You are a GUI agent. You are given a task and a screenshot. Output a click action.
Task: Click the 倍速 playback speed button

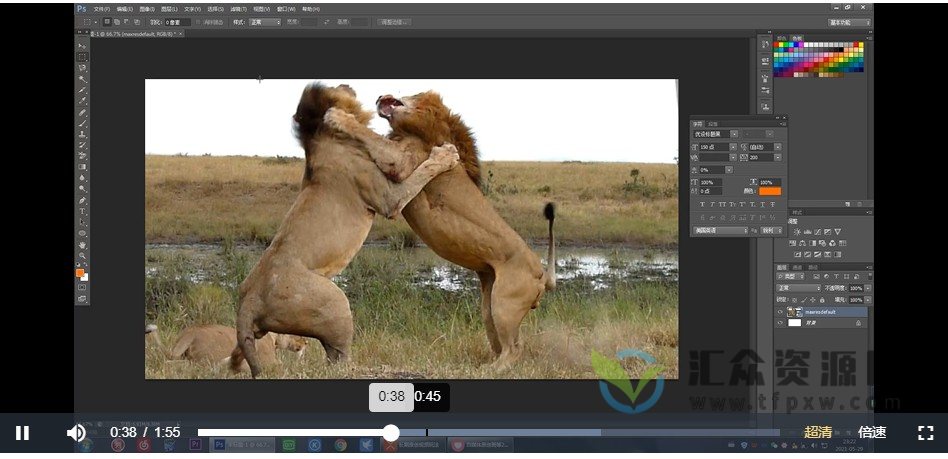872,433
